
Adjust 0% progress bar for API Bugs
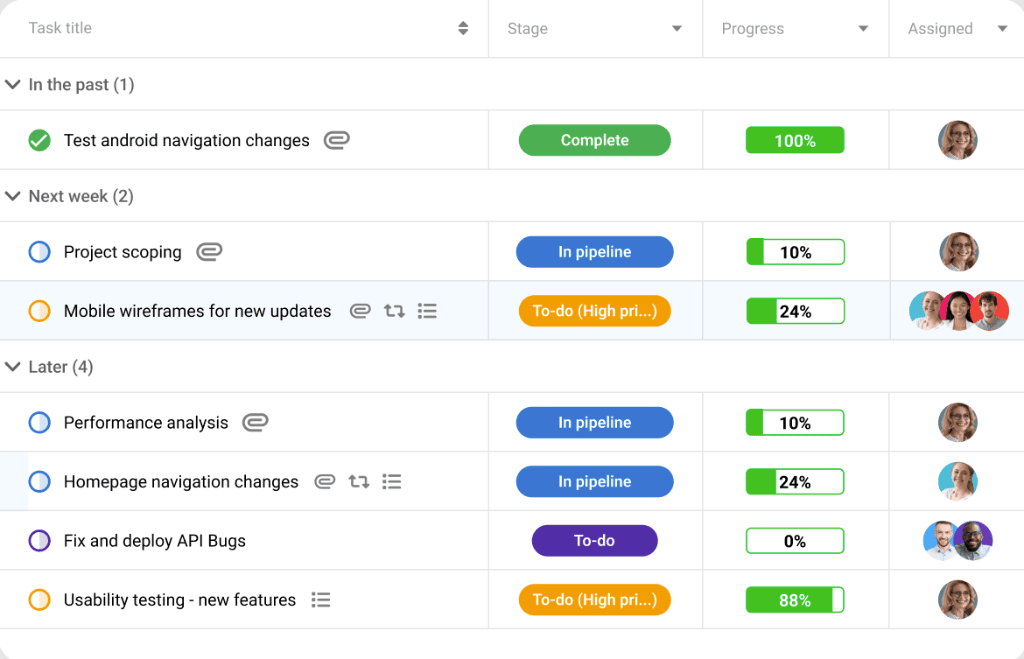pyautogui.click(x=795, y=541)
